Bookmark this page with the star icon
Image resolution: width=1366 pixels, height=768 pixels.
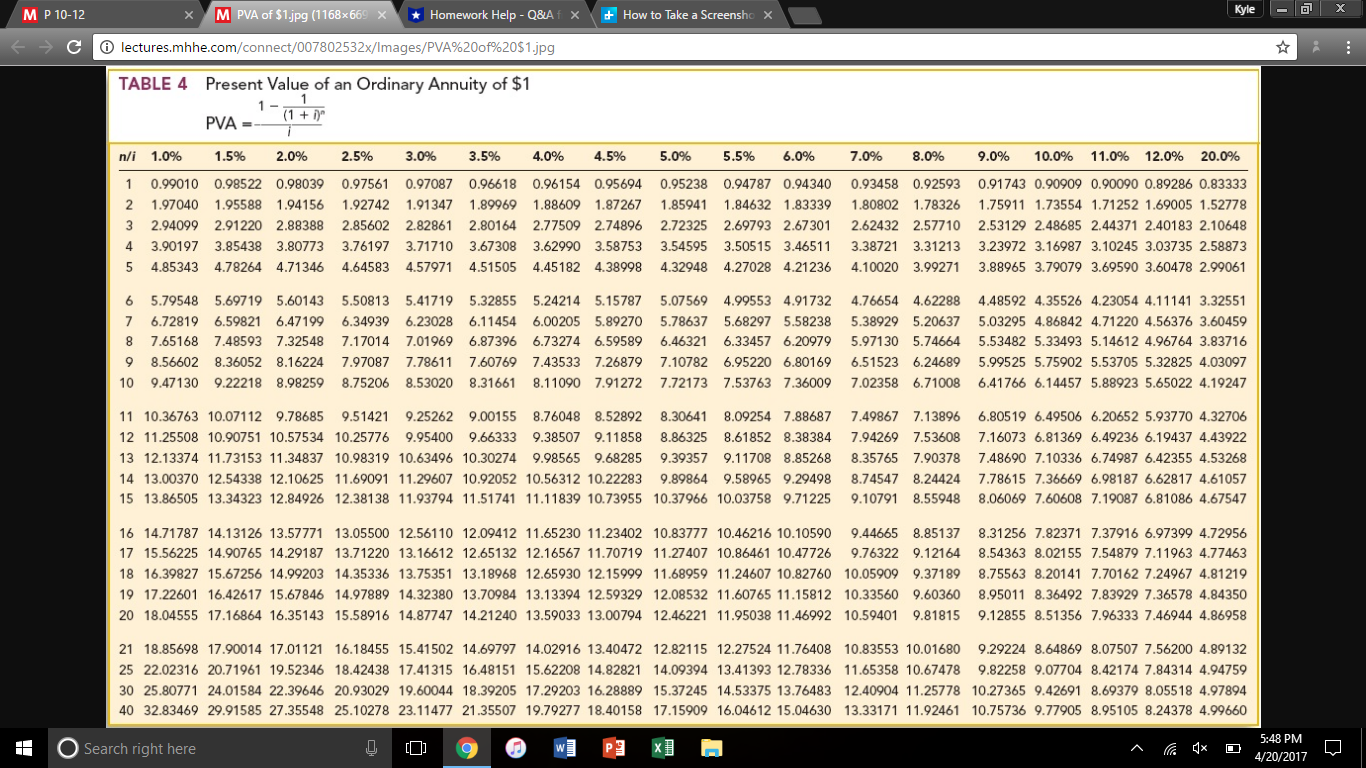[1281, 47]
